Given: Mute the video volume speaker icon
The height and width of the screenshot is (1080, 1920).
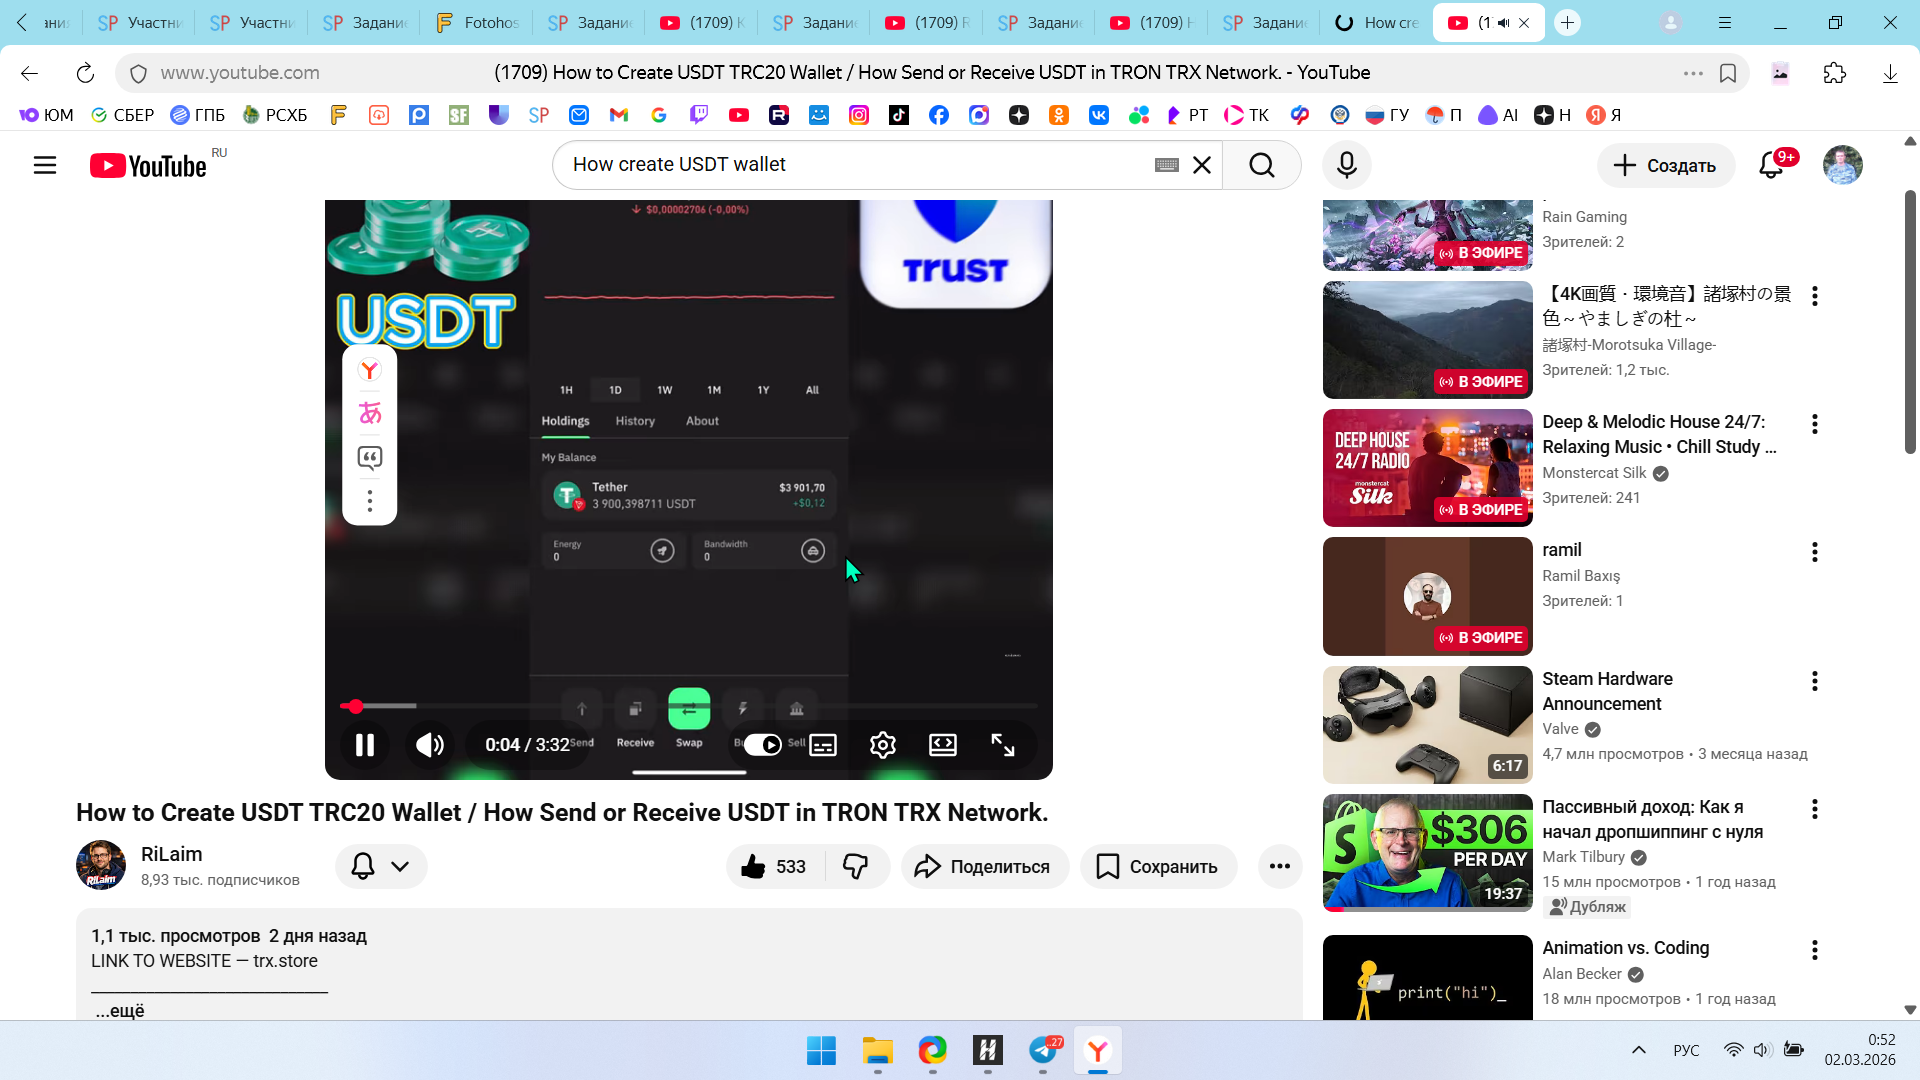Looking at the screenshot, I should (430, 745).
